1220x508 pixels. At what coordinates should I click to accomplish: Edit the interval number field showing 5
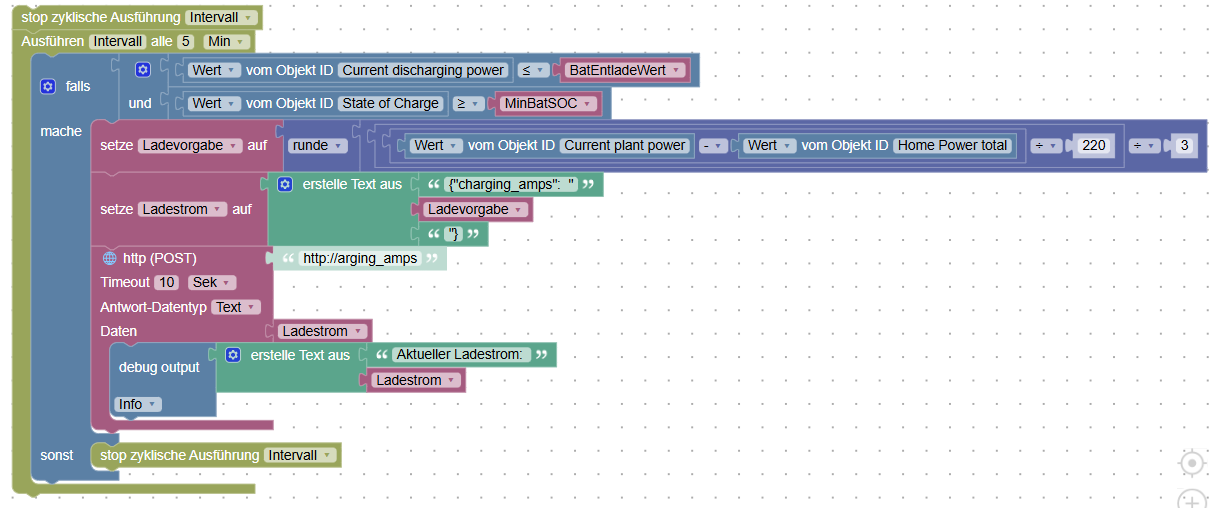point(185,42)
